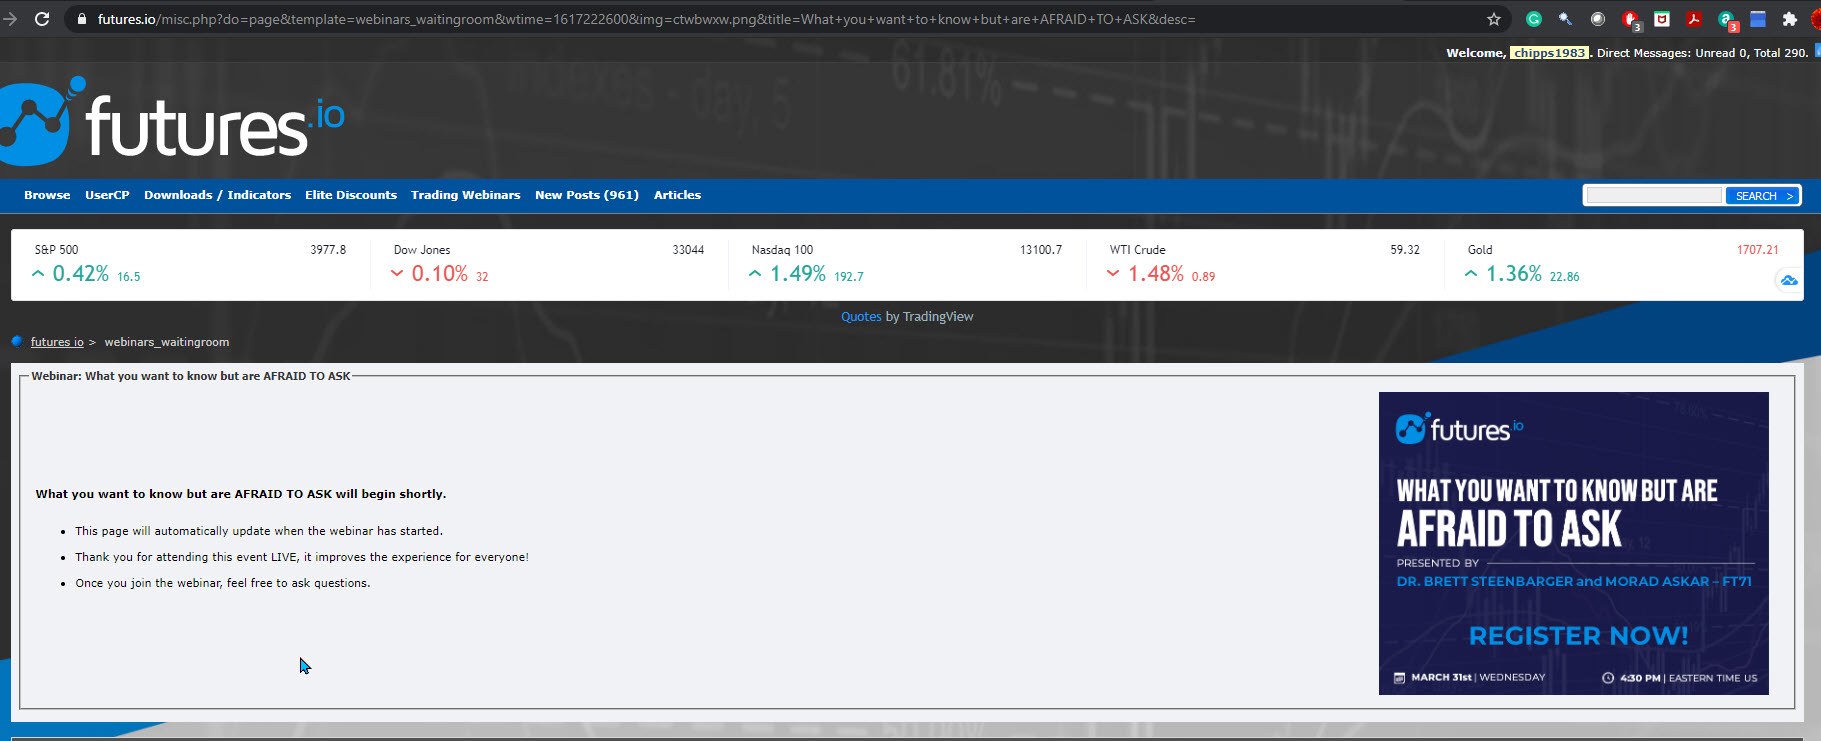Open the Gold quote
The height and width of the screenshot is (741, 1821).
[x=1623, y=265]
